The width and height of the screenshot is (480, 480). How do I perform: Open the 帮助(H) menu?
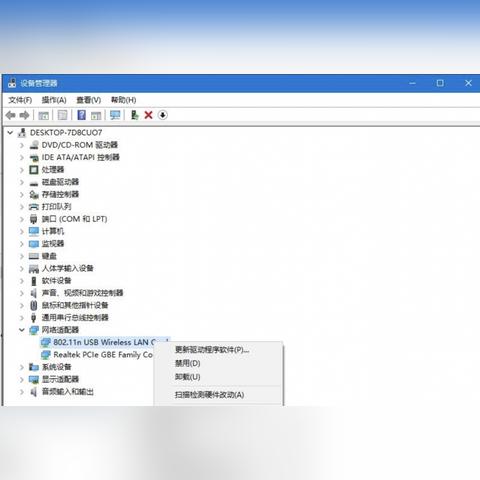pos(123,100)
